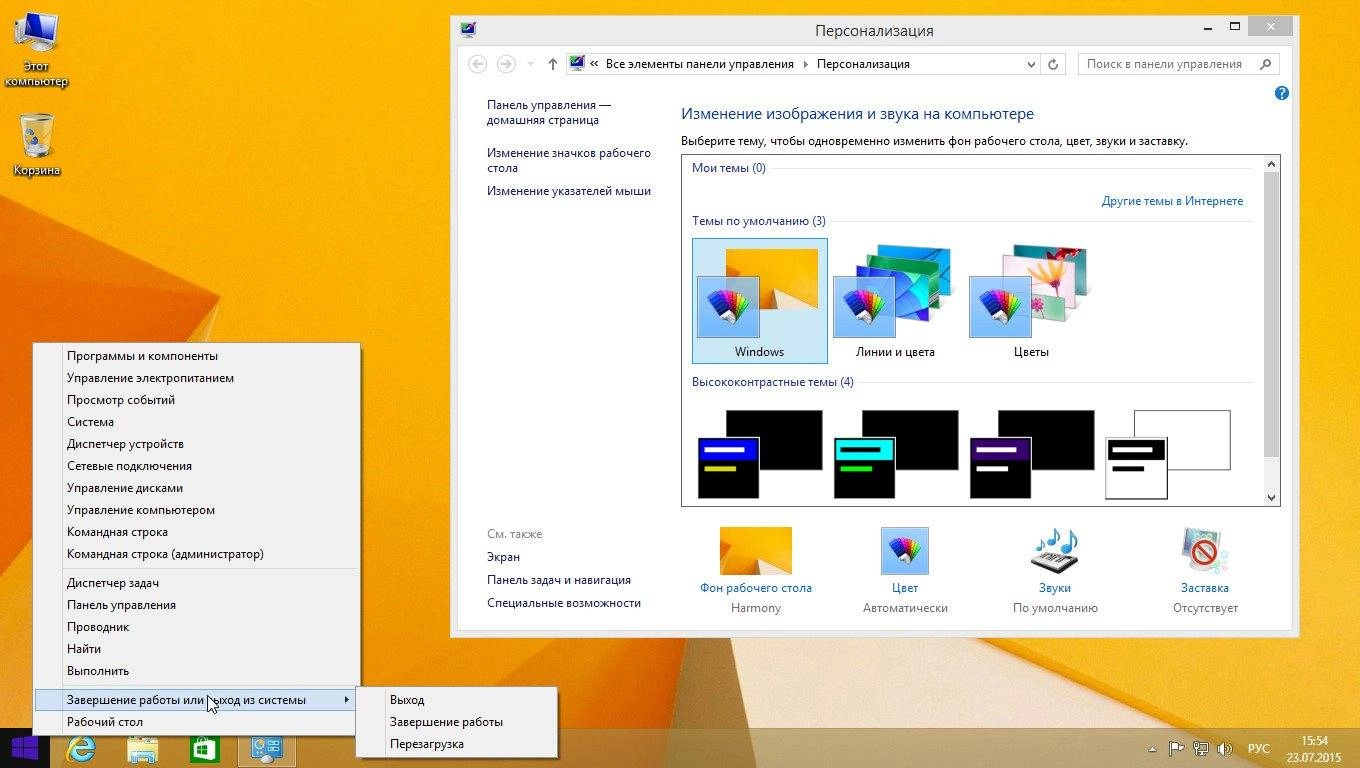Select the Control Panel taskbar button
Image resolution: width=1360 pixels, height=768 pixels.
click(x=266, y=748)
